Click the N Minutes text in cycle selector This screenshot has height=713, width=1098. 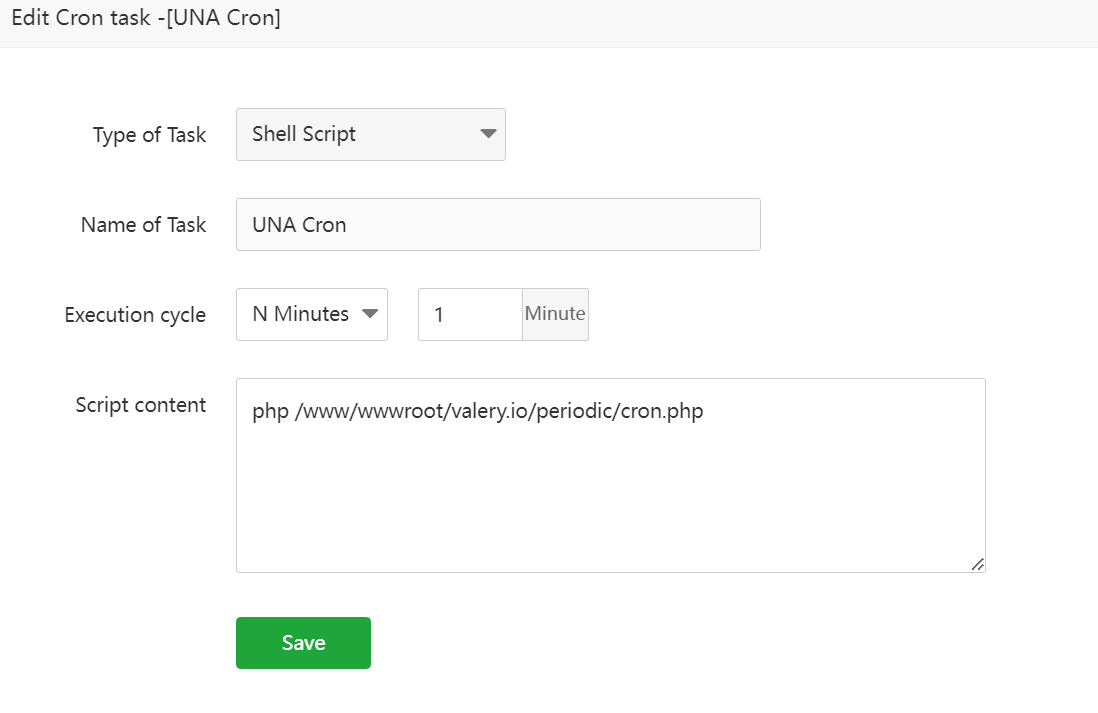coord(300,314)
